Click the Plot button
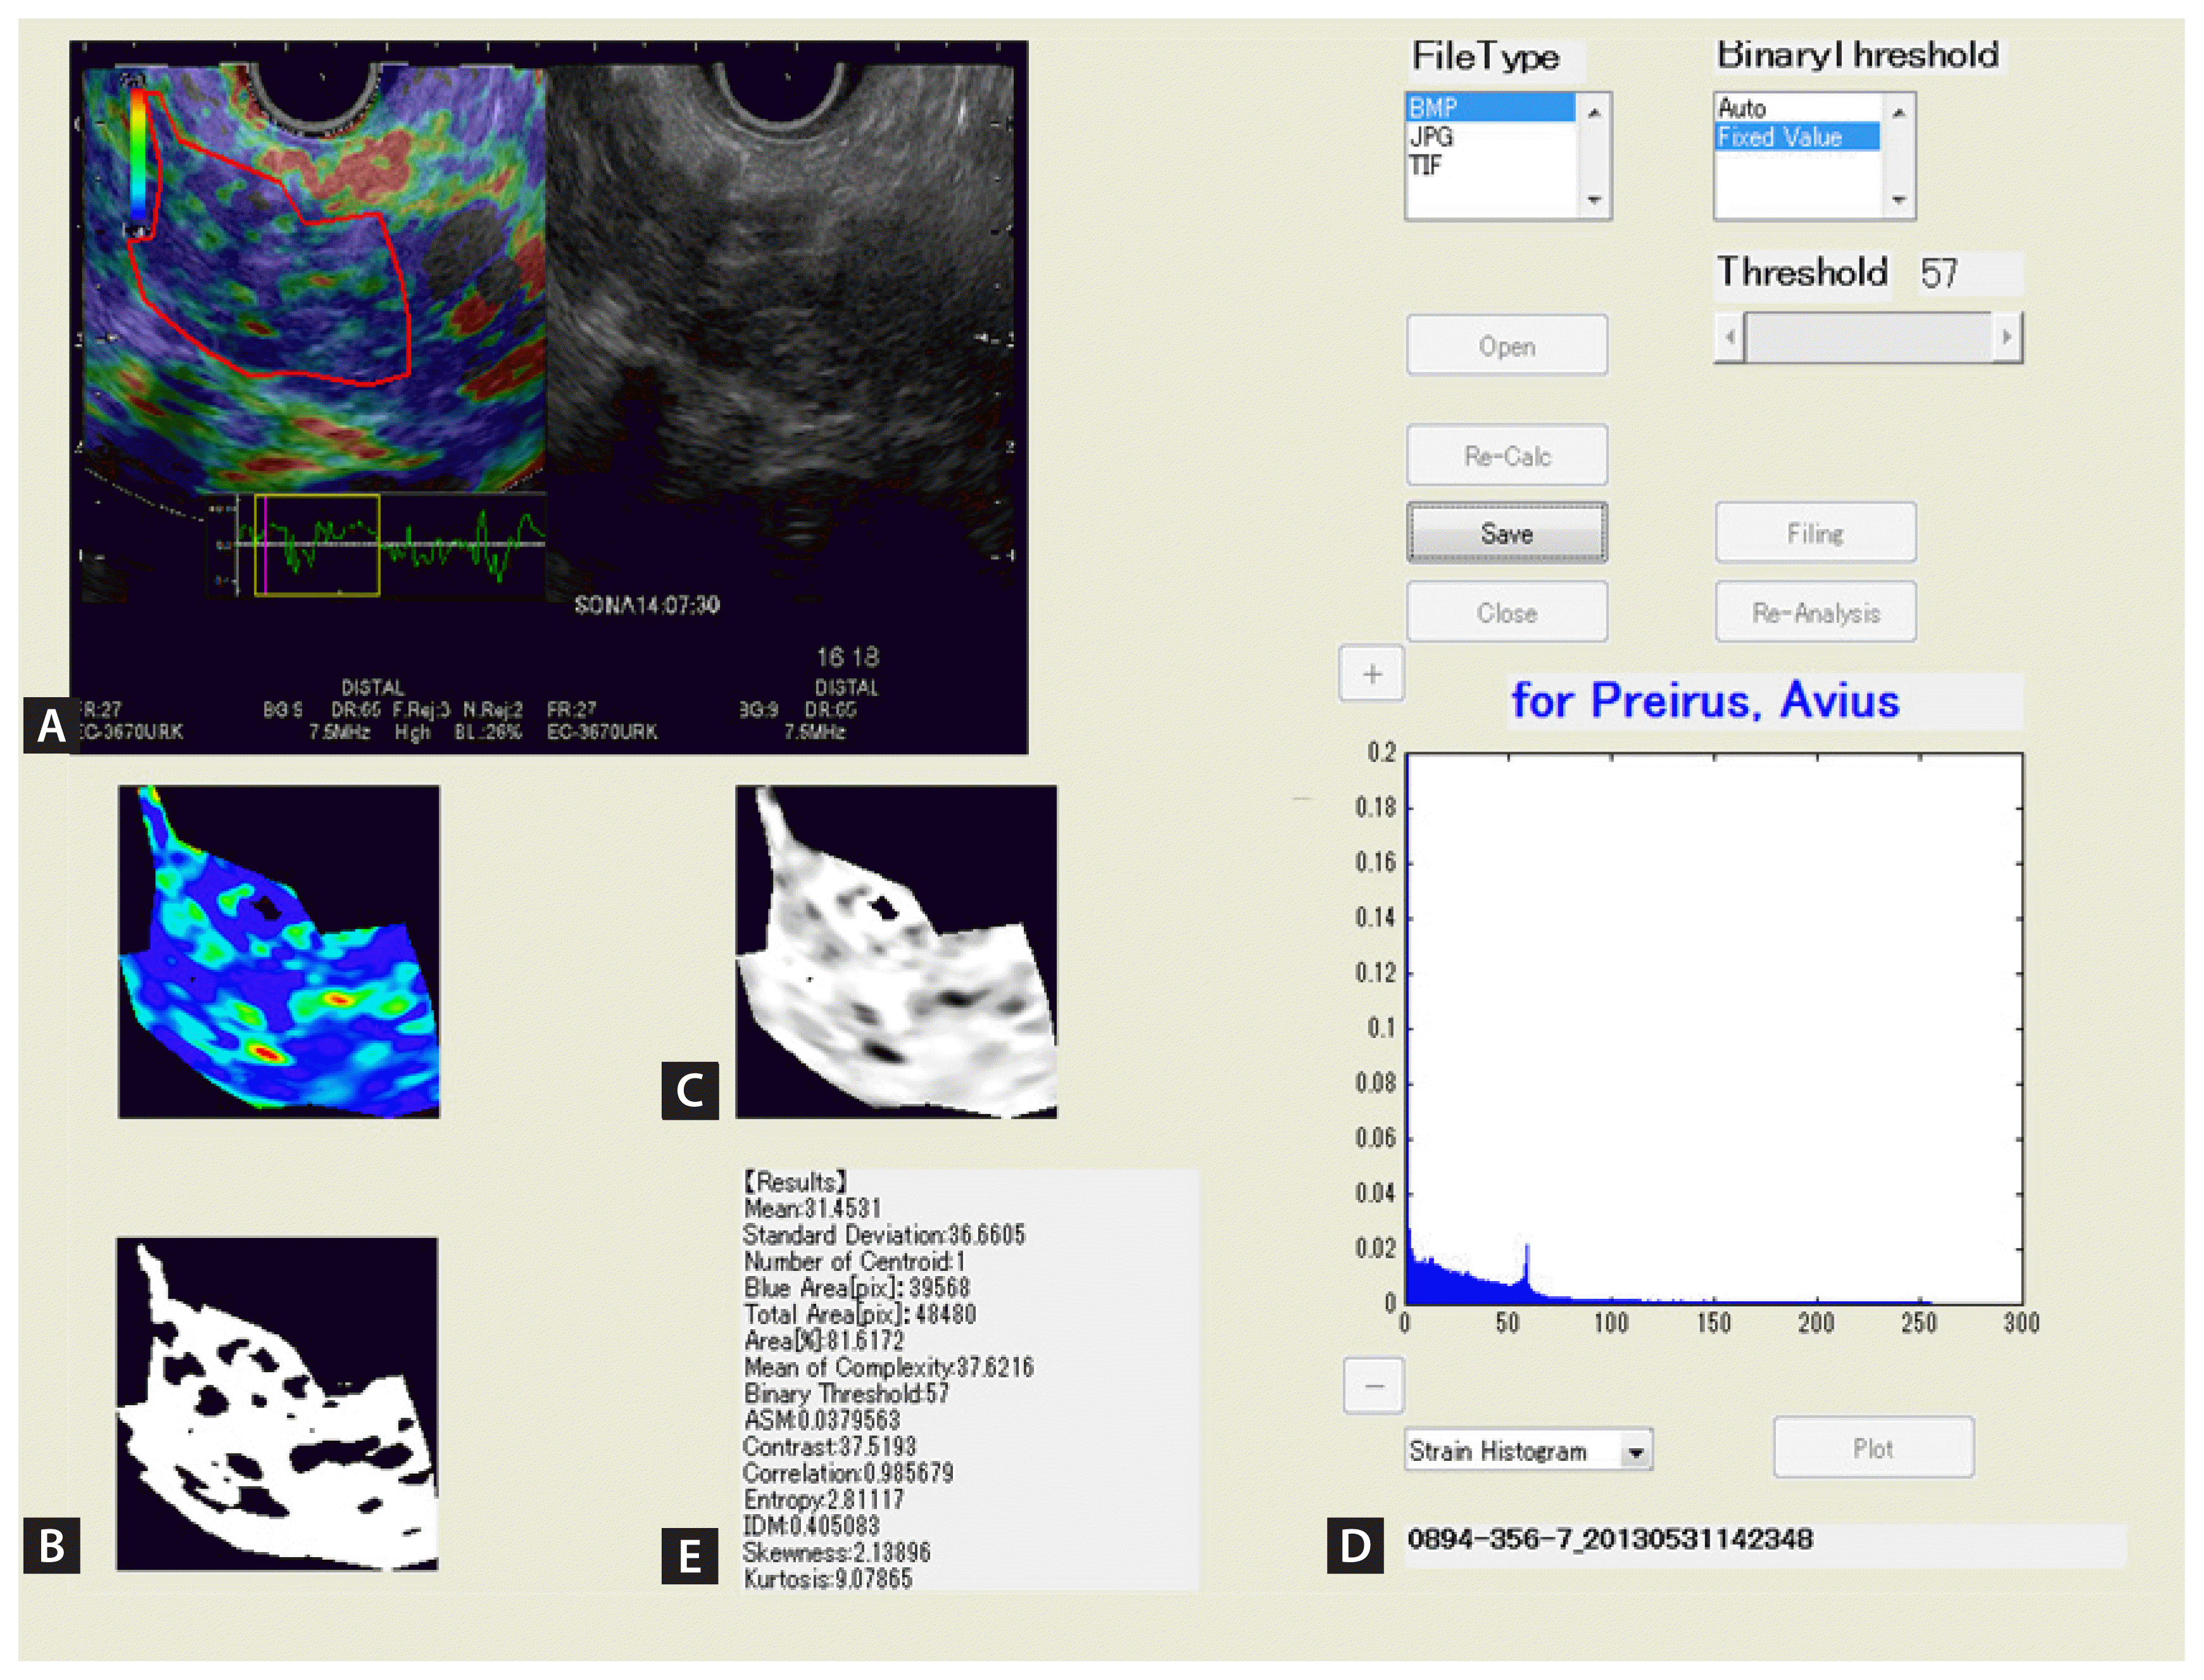 click(1874, 1447)
